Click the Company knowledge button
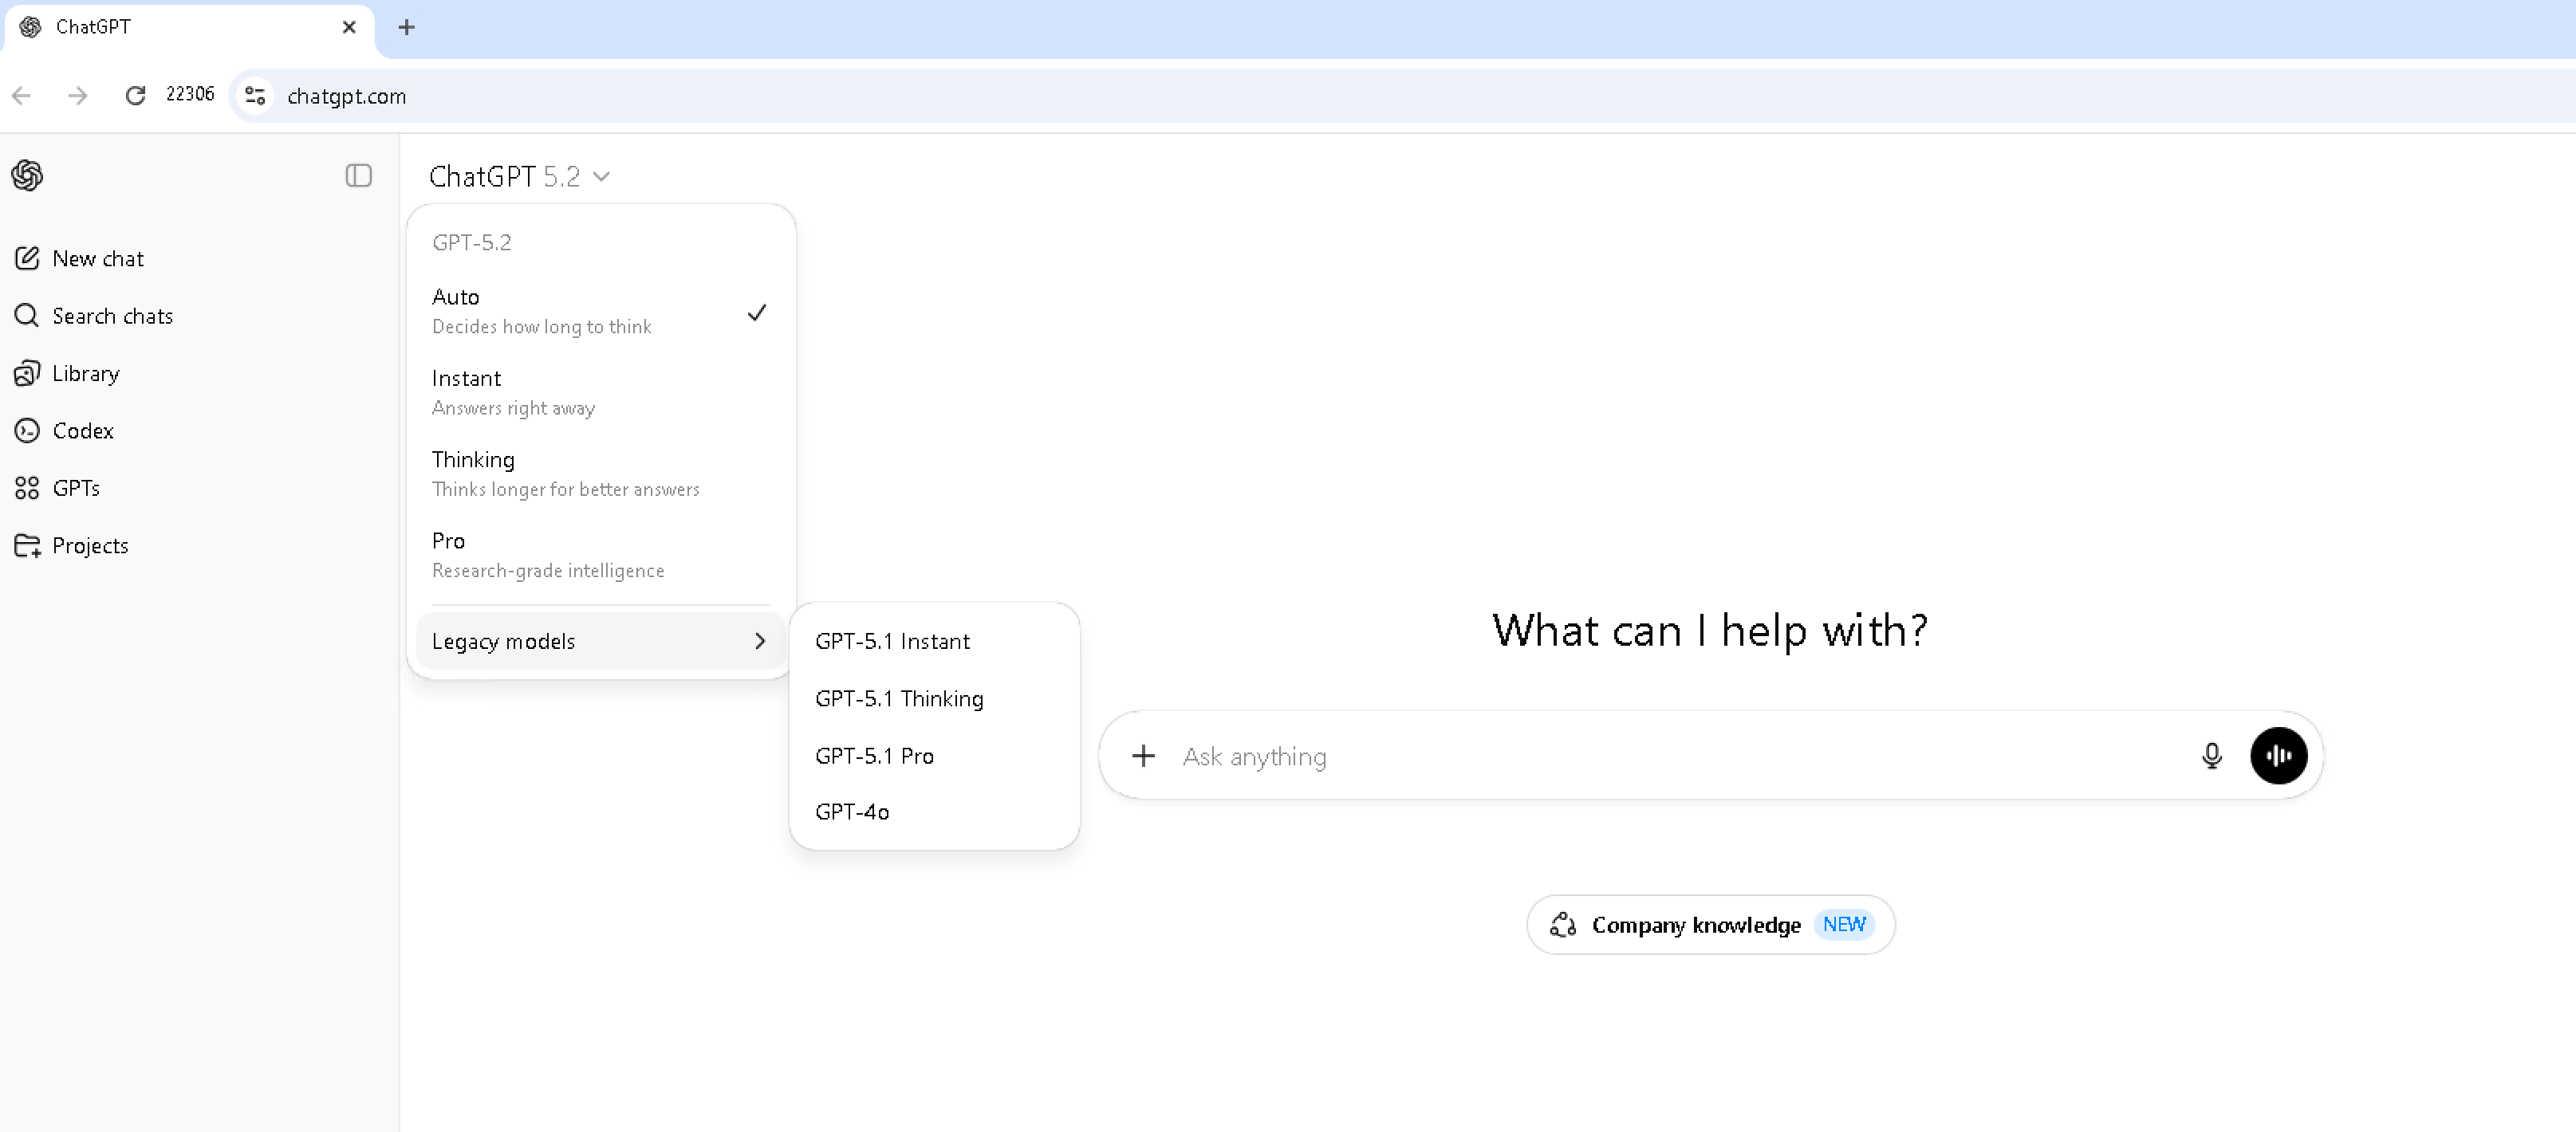This screenshot has width=2576, height=1132. click(1709, 925)
